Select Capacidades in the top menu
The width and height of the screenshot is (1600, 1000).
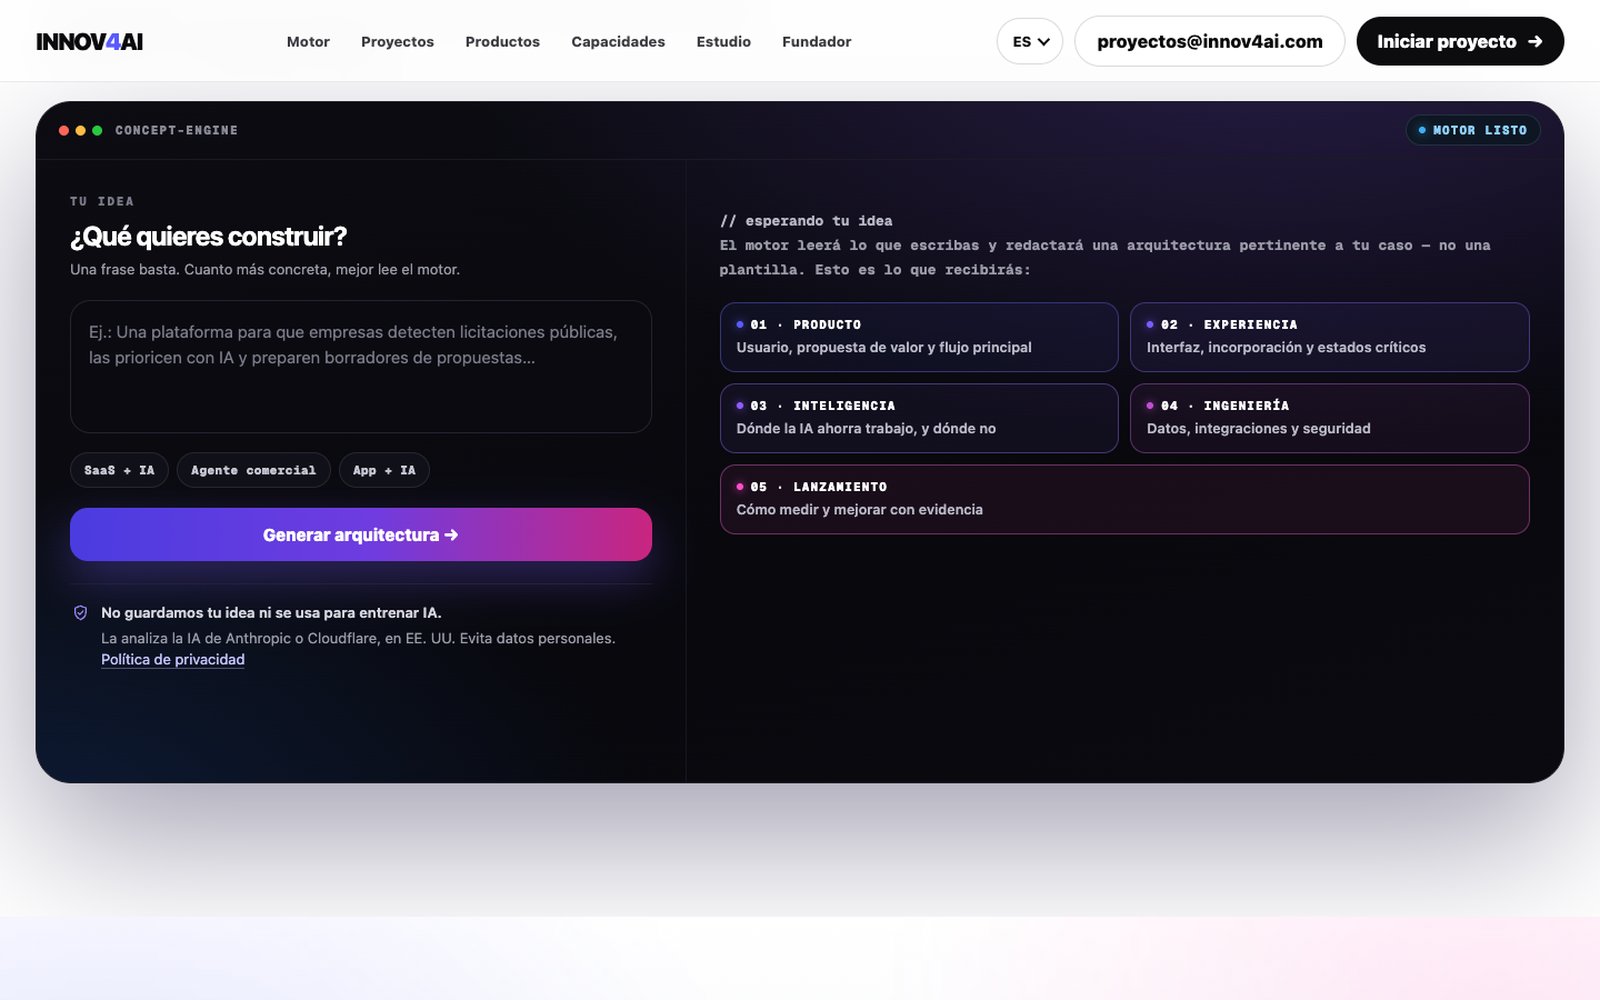[x=618, y=41]
